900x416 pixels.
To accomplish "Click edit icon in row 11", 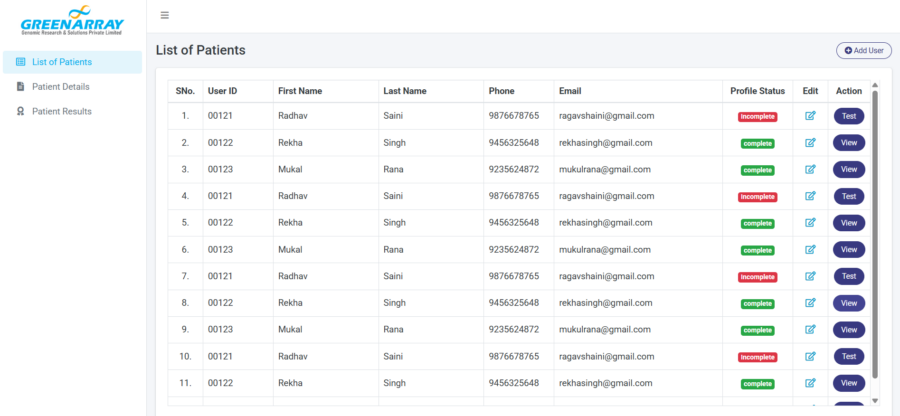I will click(x=810, y=383).
